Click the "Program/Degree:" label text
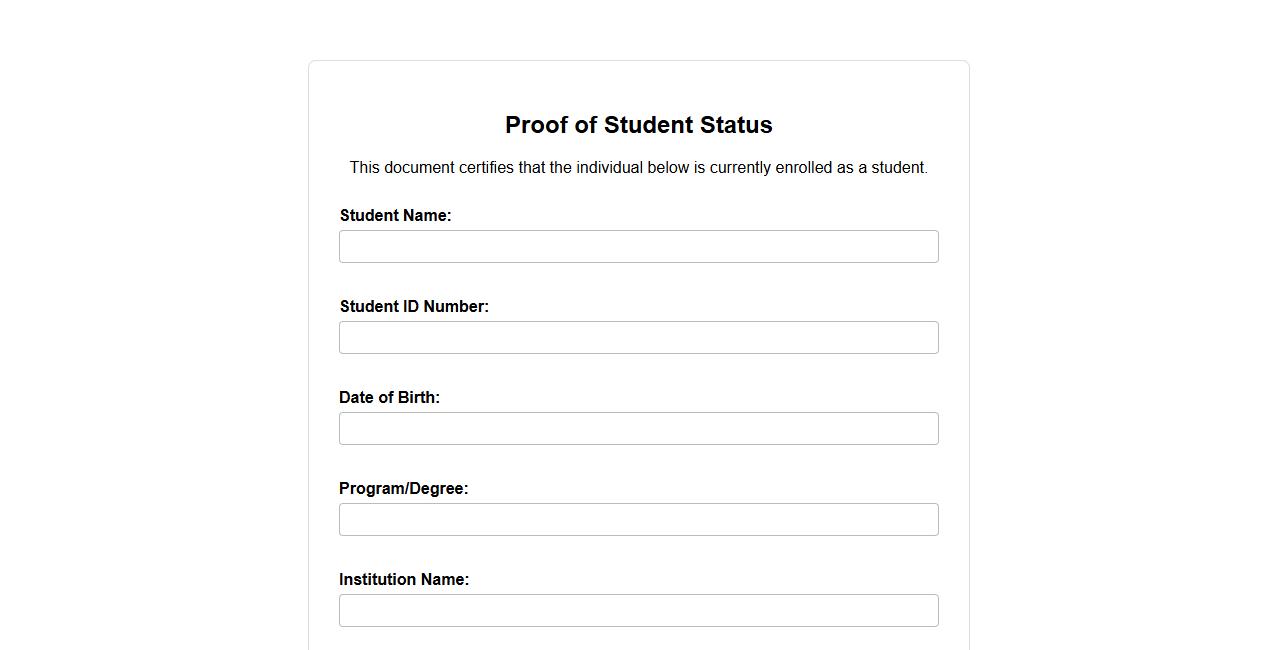The height and width of the screenshot is (650, 1278). [403, 489]
